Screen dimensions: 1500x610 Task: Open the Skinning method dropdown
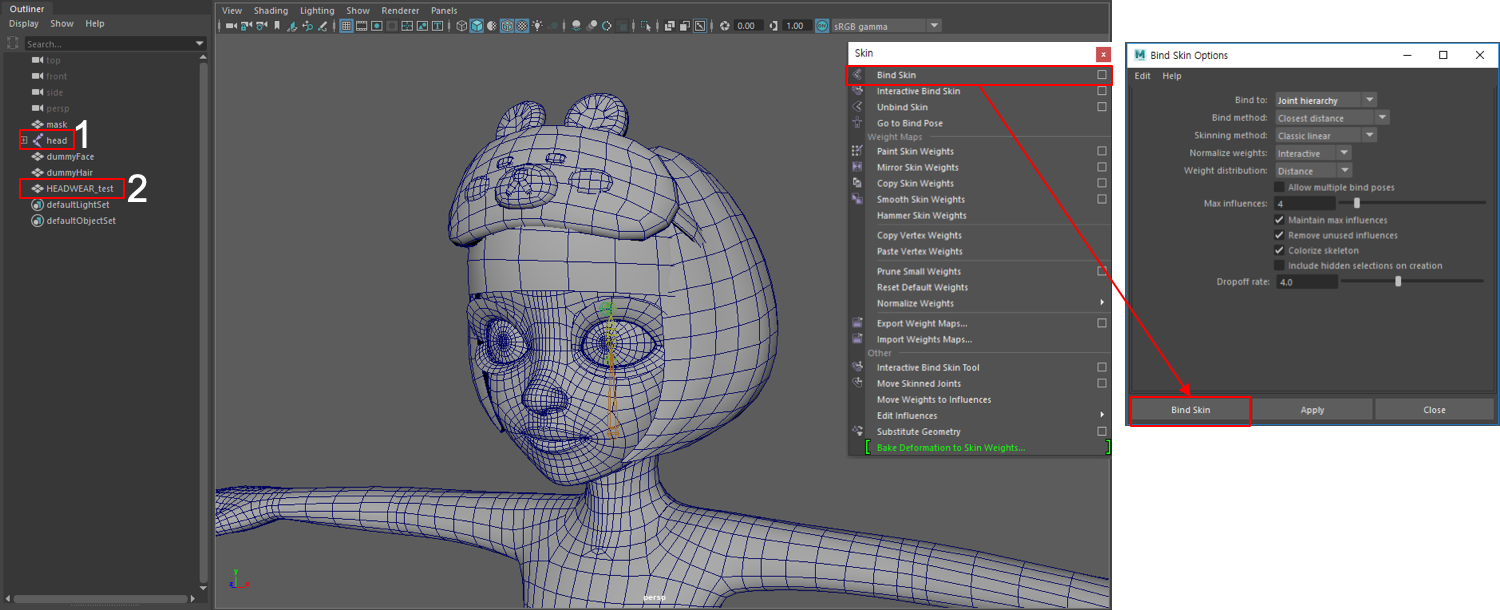coord(1326,135)
